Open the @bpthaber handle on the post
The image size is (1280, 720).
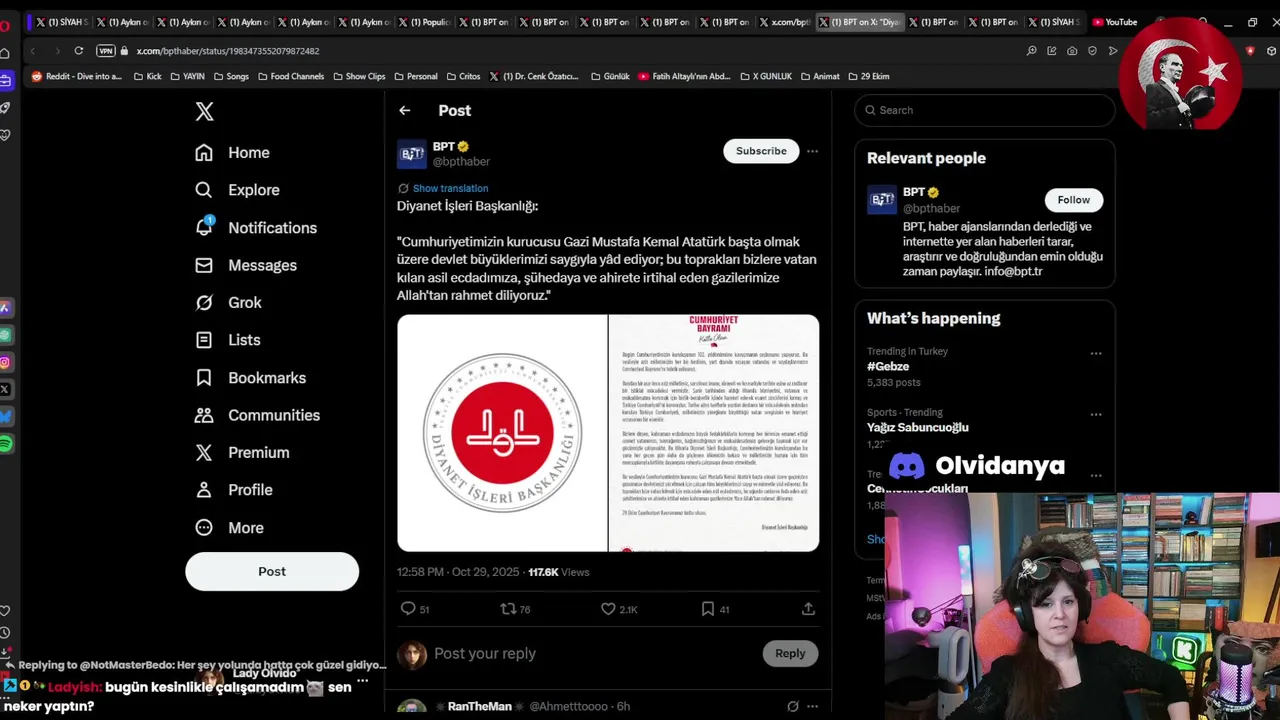461,162
